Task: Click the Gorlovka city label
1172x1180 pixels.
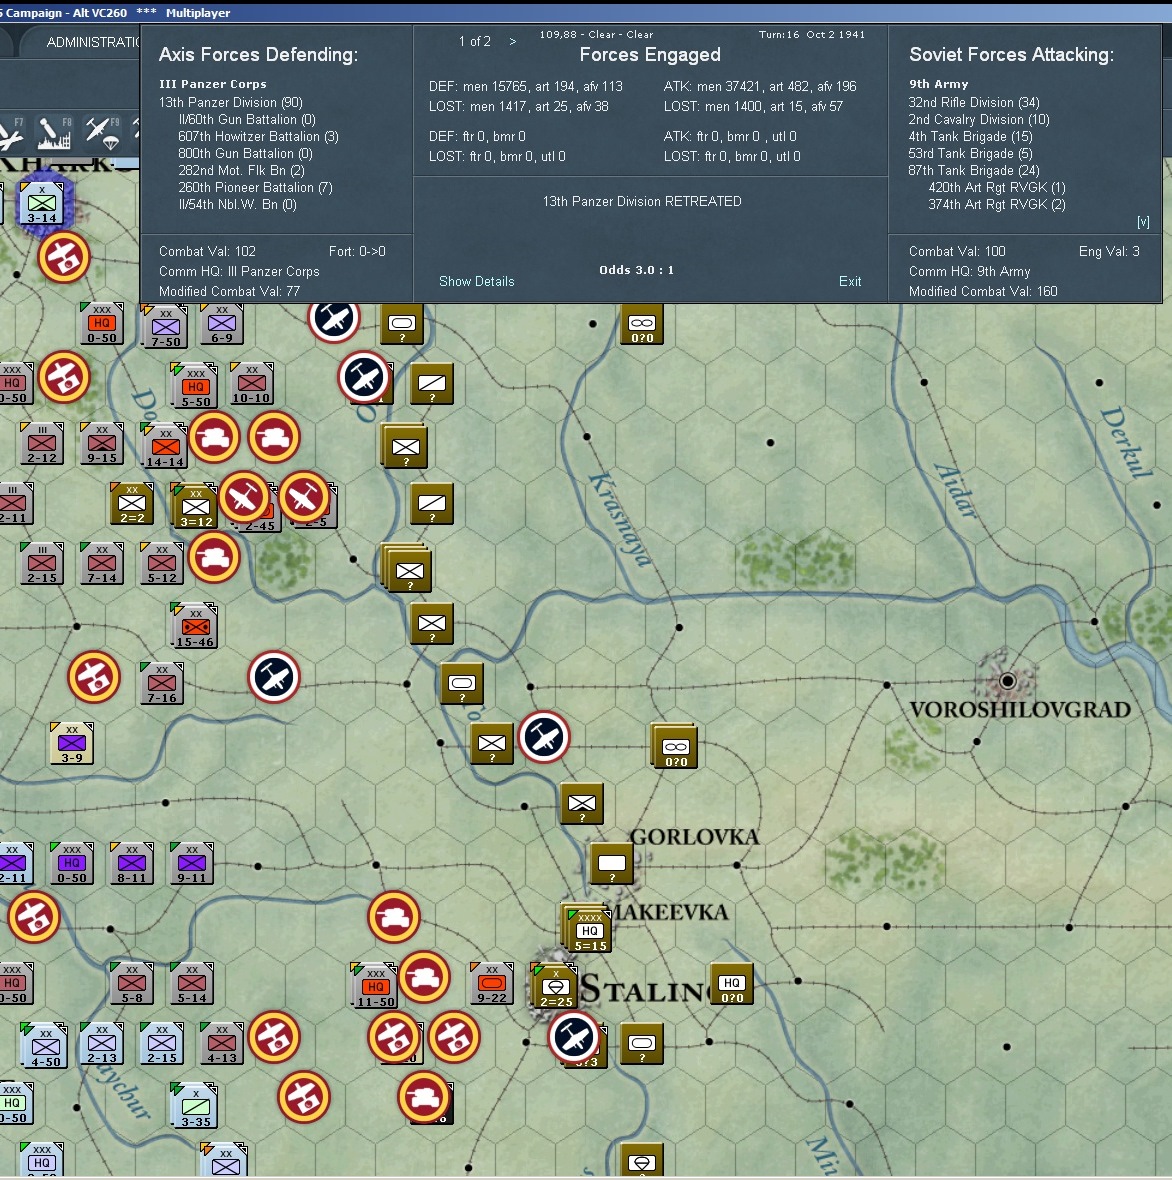Action: click(695, 837)
